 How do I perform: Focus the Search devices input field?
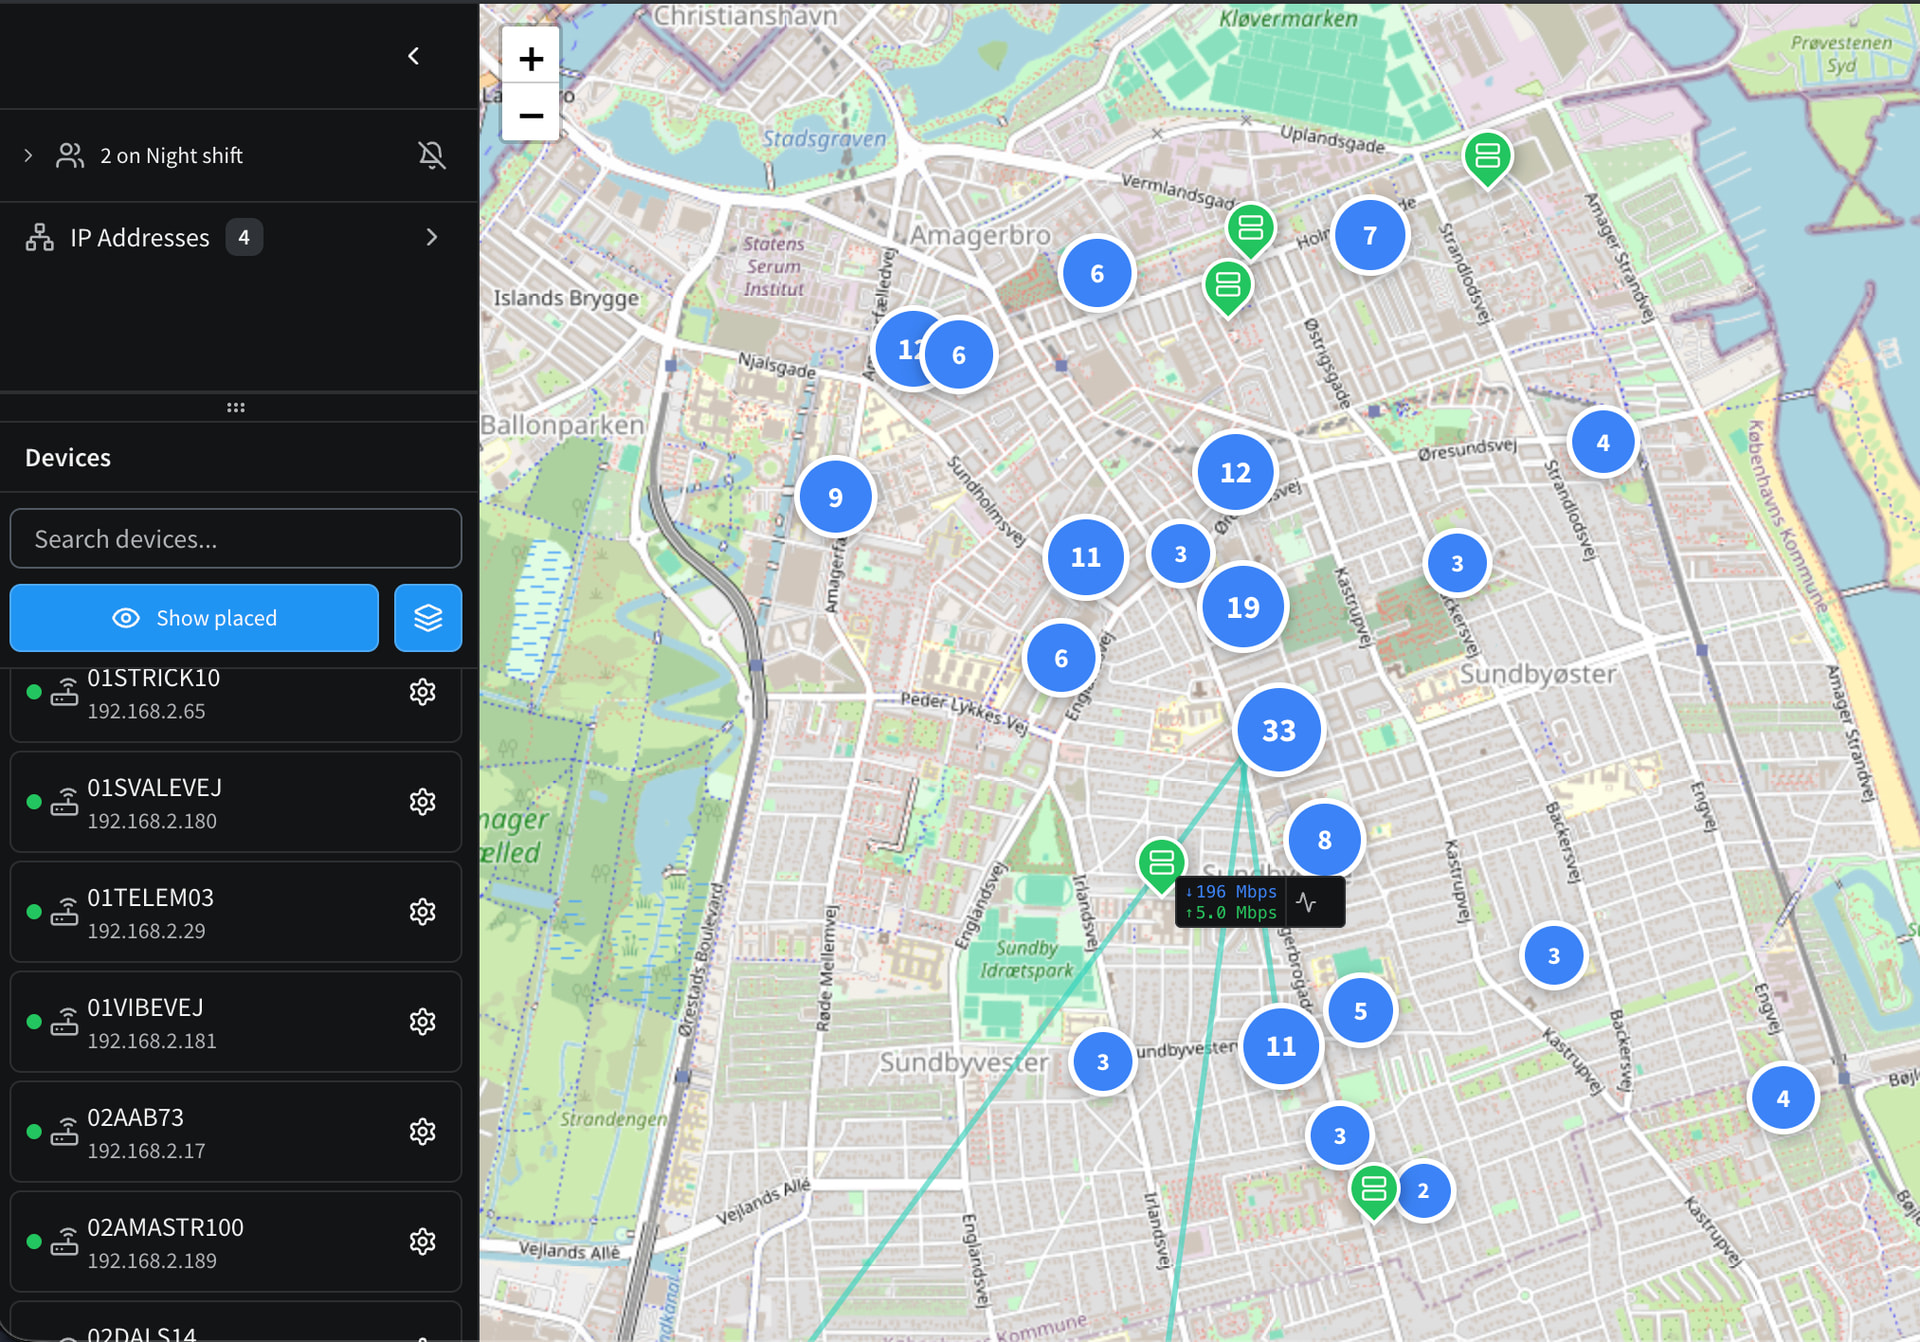point(236,539)
